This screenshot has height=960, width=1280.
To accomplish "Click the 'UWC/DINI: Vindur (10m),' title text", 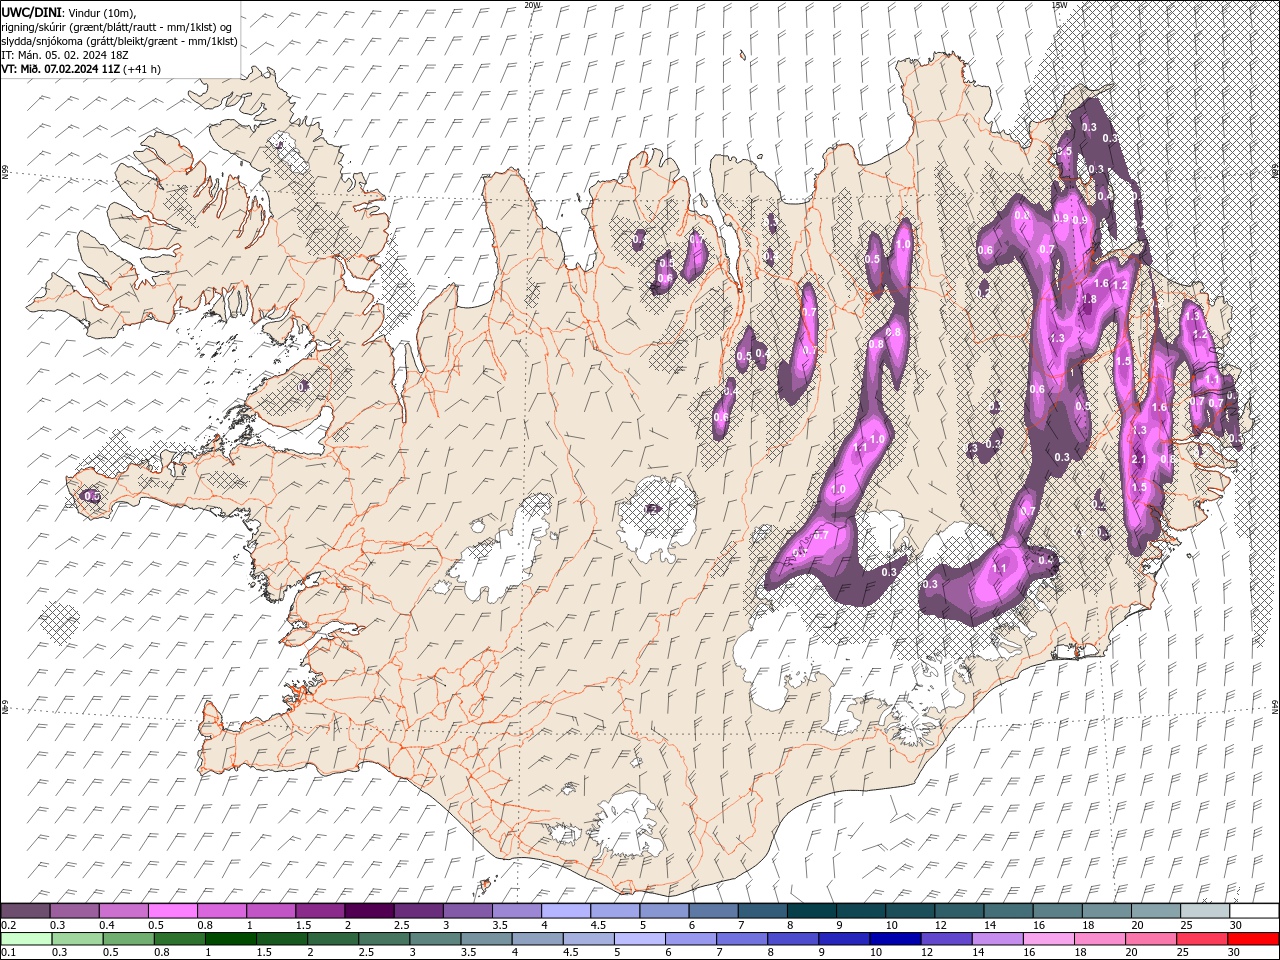I will click(x=69, y=11).
